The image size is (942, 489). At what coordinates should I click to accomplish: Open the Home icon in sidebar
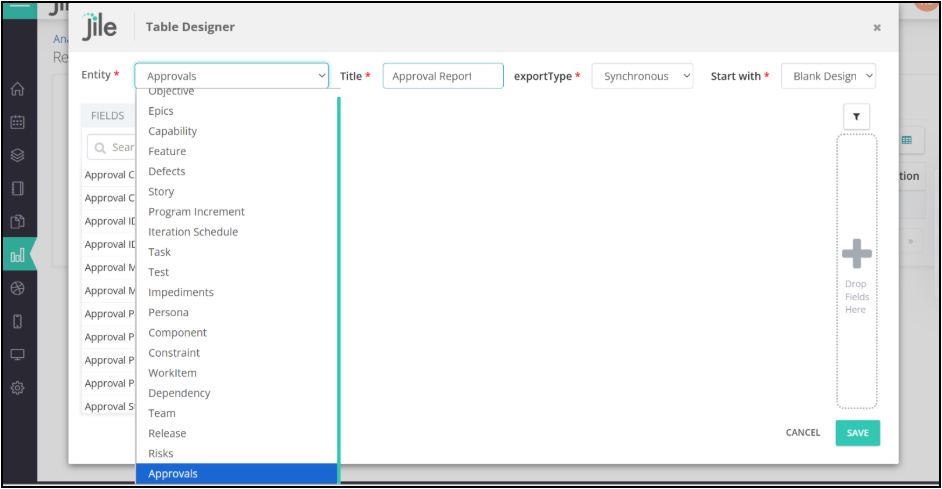(x=17, y=89)
